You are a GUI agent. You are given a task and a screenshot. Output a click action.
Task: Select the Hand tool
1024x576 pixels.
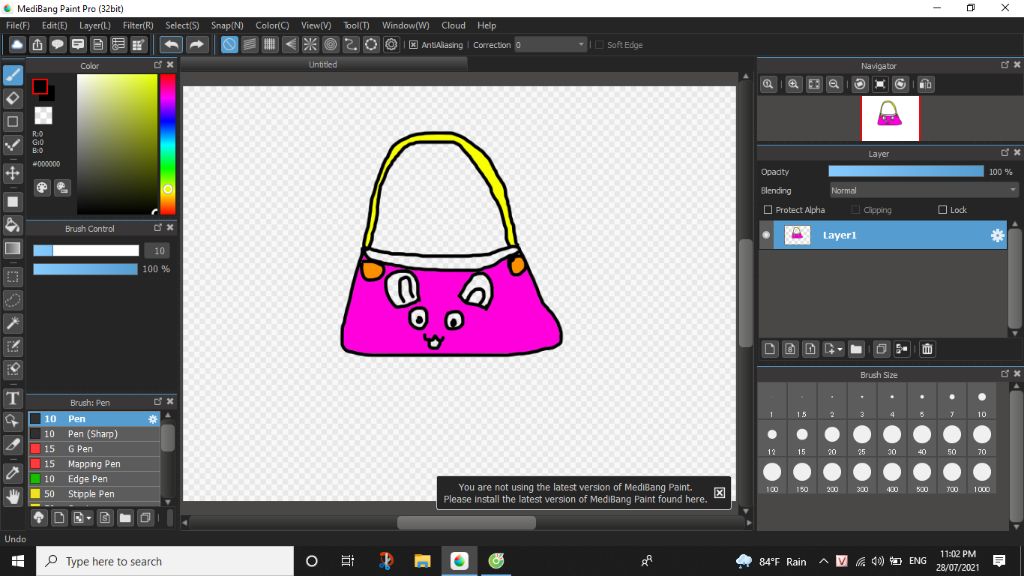pos(12,497)
